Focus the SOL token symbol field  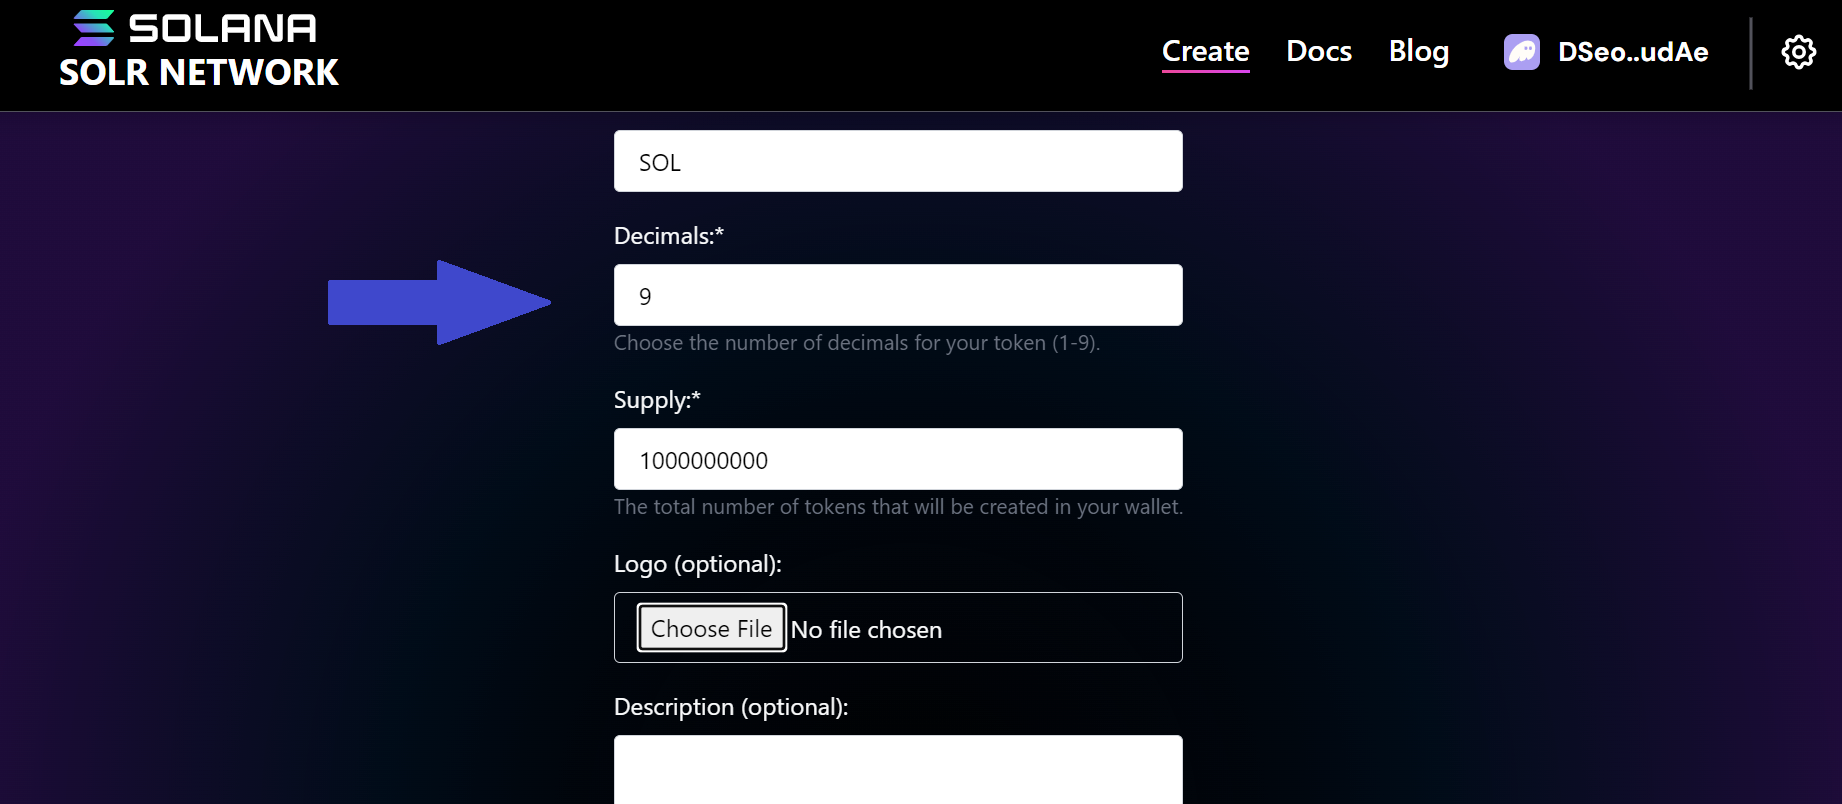click(x=897, y=160)
